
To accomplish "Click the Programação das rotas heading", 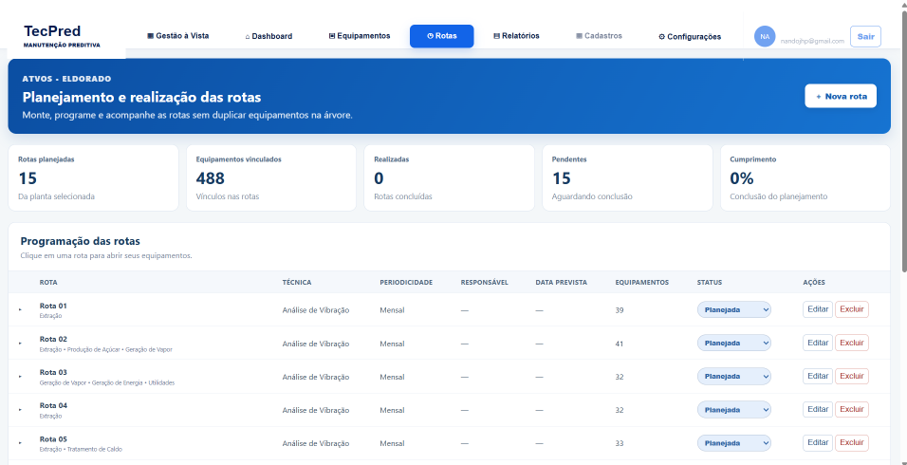I will (x=80, y=241).
